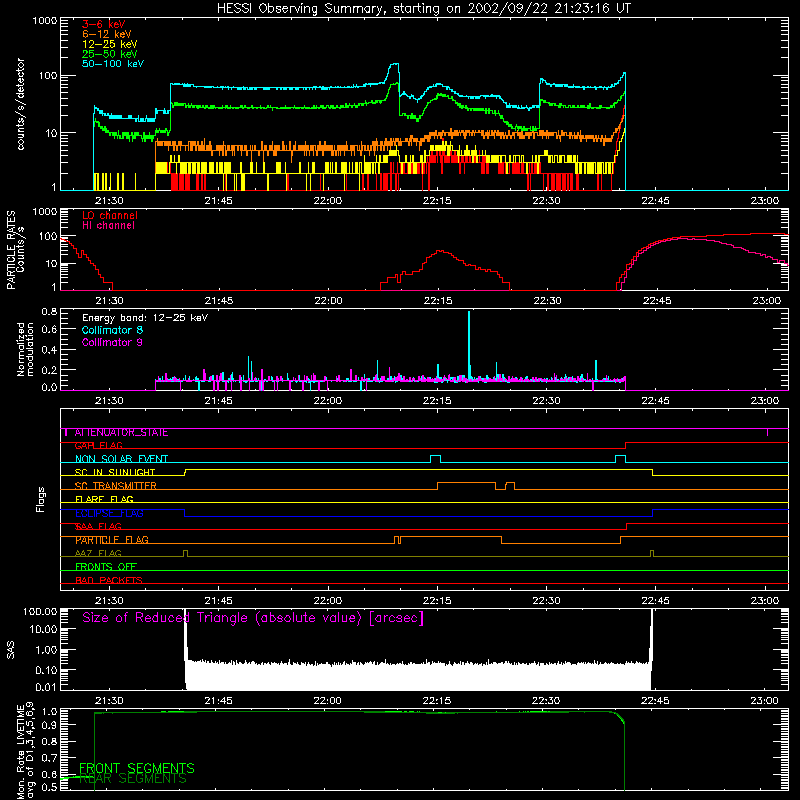
Task: Select the Collimator 9 legend entry
Action: point(112,342)
